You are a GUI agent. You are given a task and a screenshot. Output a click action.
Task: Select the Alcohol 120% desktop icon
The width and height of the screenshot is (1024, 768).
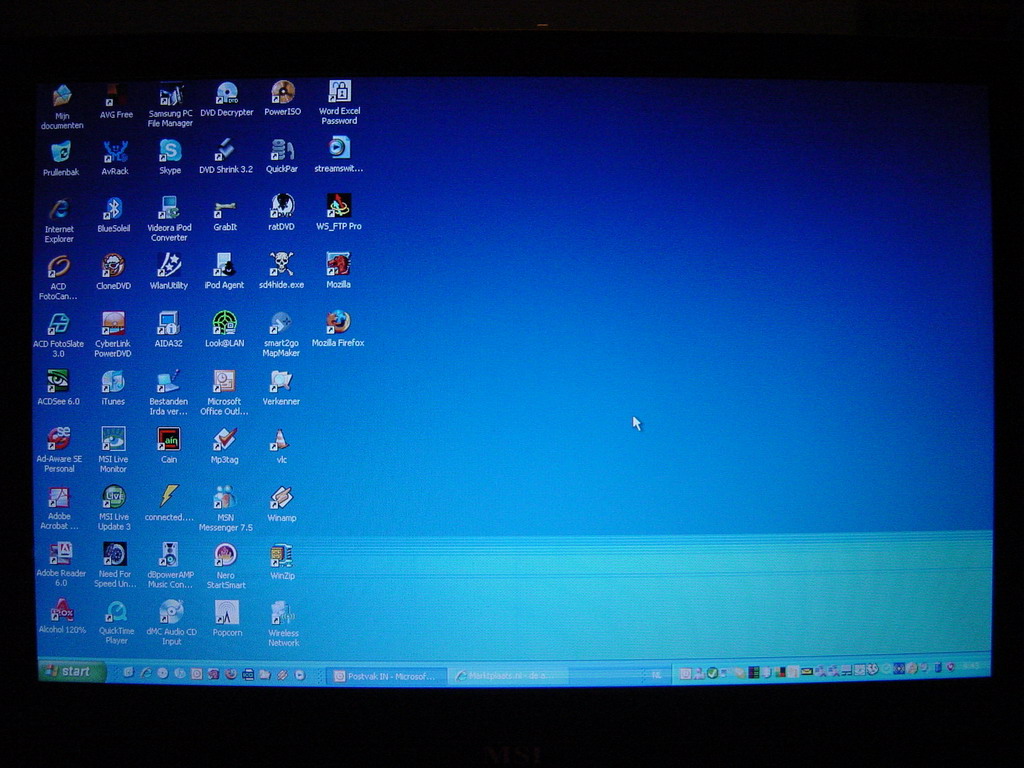62,617
